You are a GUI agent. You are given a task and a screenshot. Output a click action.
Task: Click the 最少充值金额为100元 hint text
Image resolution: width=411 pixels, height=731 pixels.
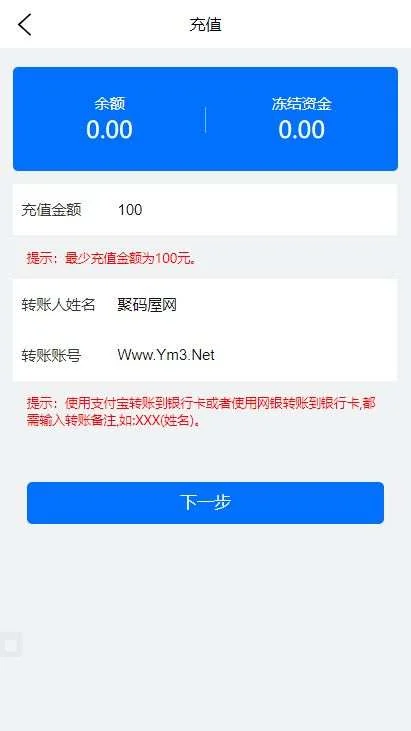click(130, 258)
